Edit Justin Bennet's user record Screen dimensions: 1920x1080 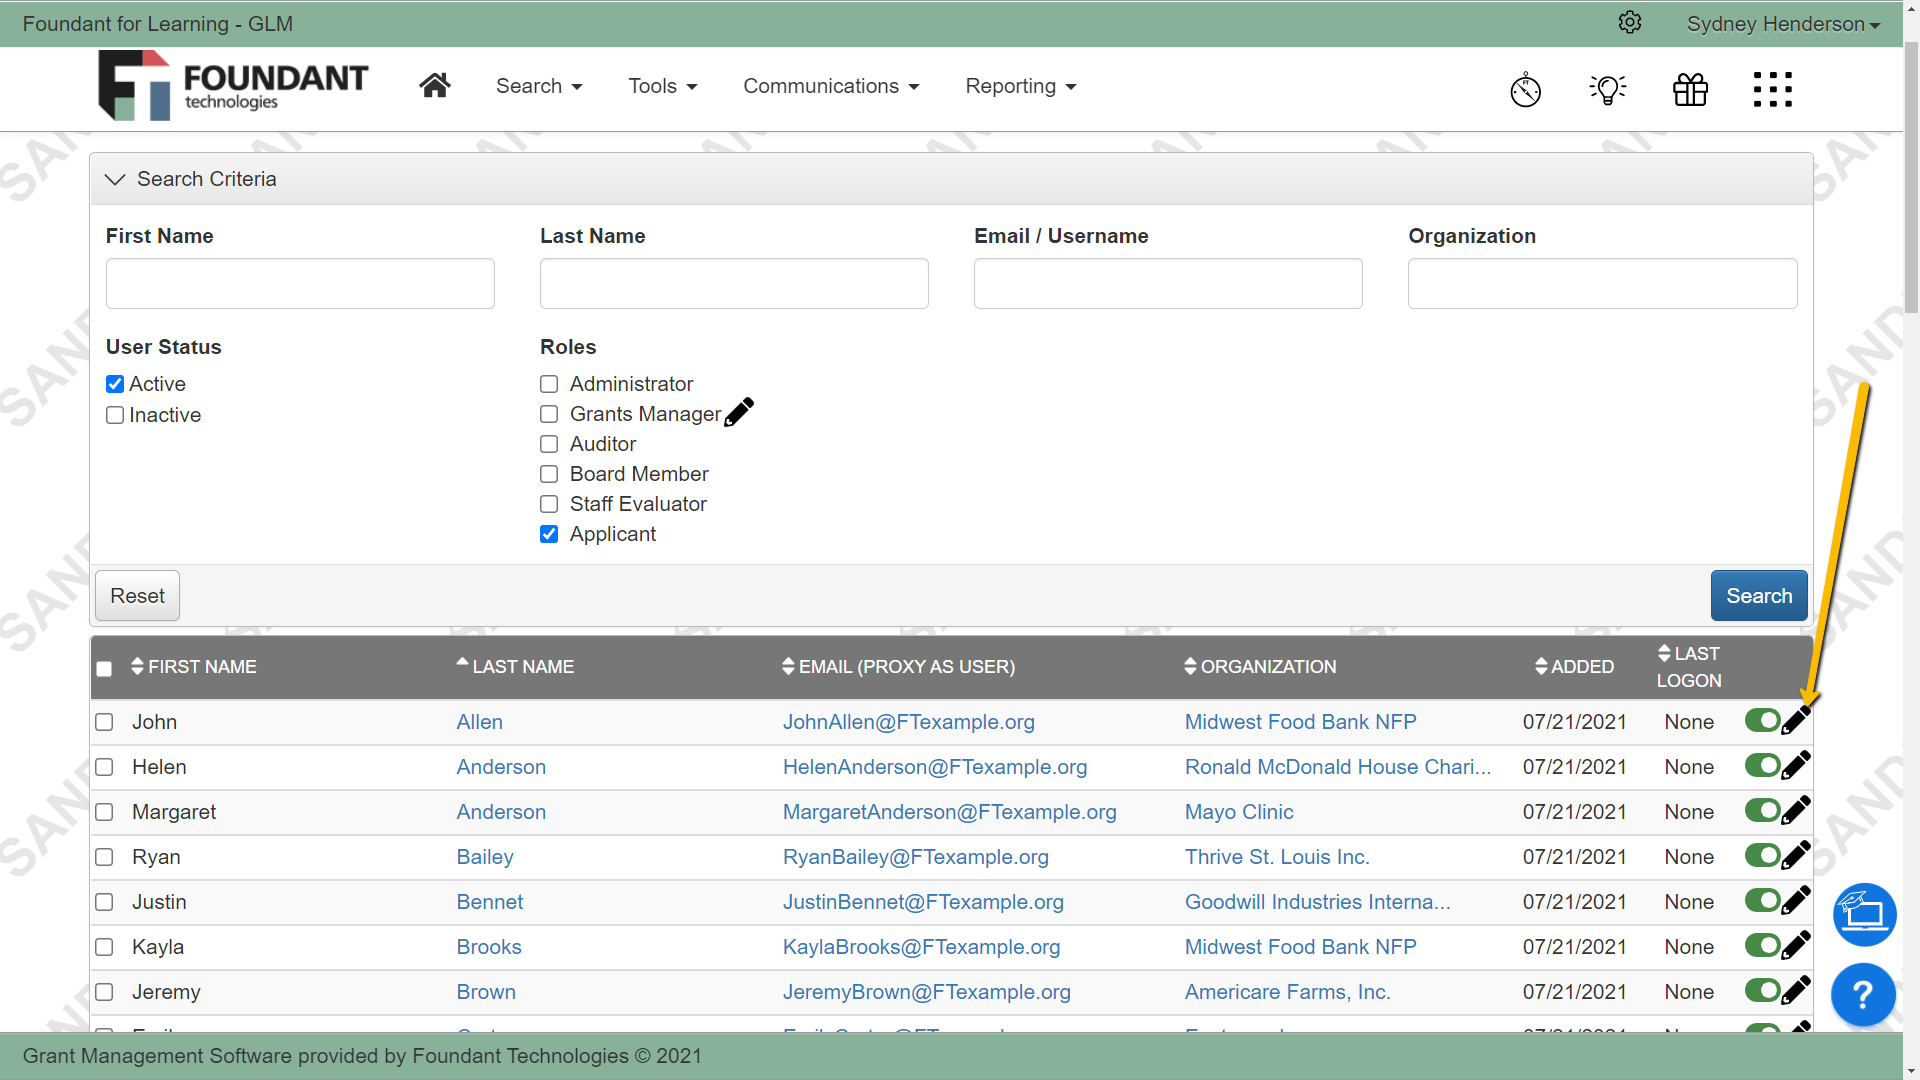coord(1796,900)
